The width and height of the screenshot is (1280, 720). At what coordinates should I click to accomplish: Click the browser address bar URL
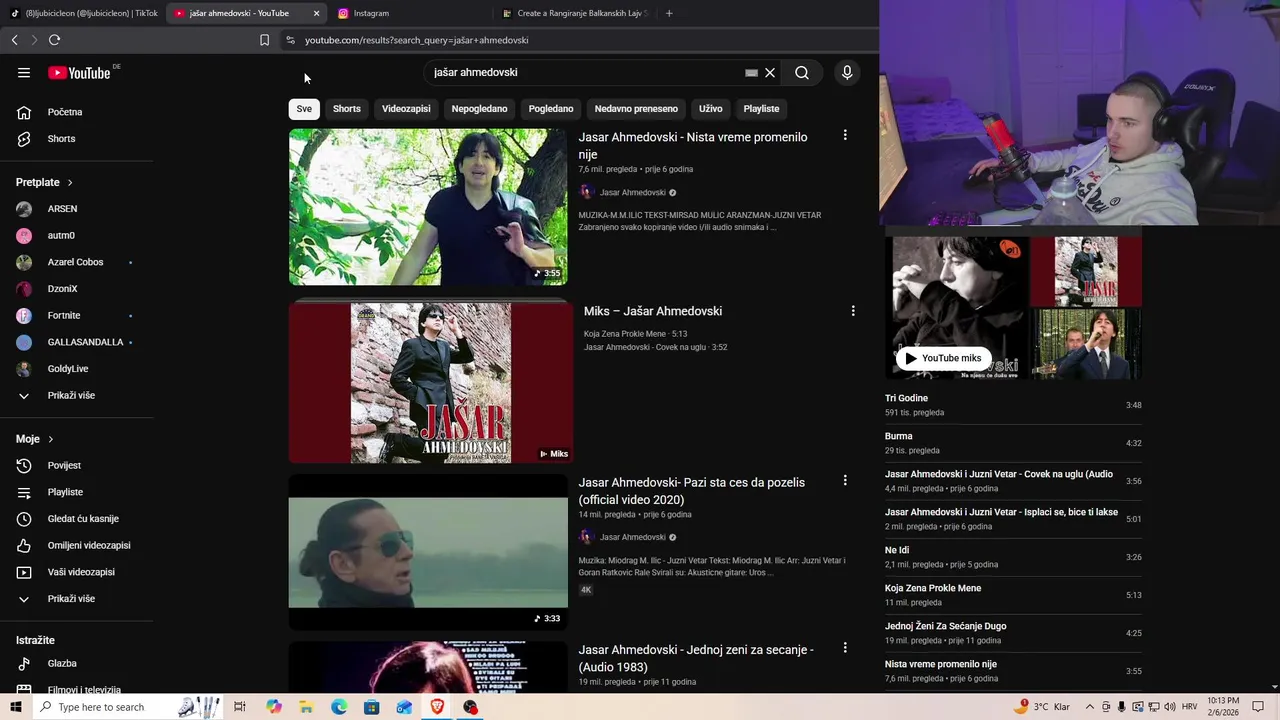click(417, 40)
